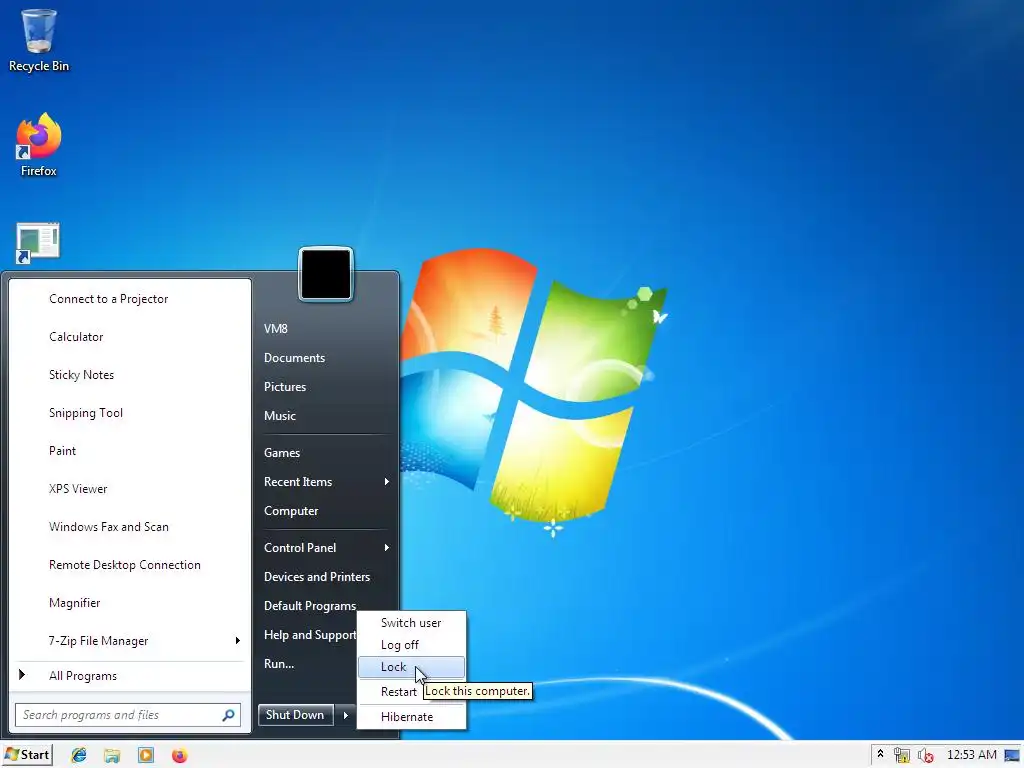Show hidden system tray icons
The height and width of the screenshot is (768, 1024).
(x=880, y=754)
